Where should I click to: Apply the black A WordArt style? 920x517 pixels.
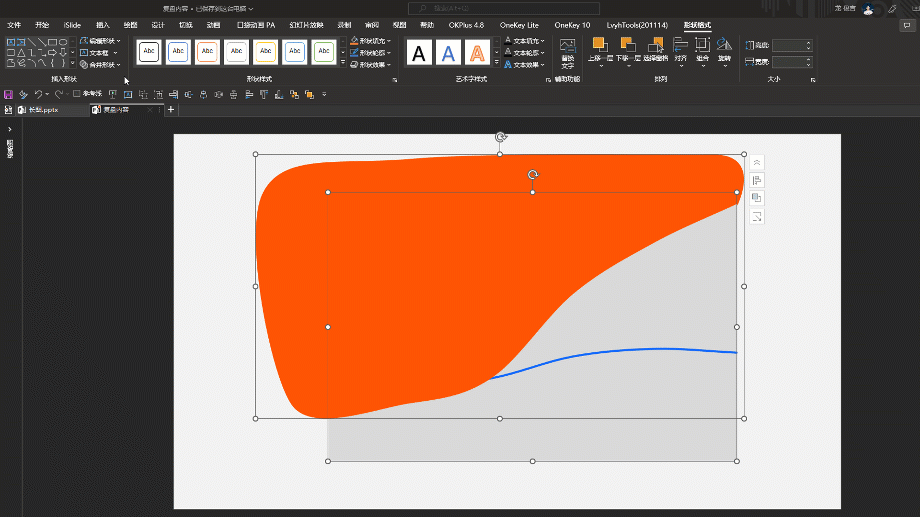419,53
